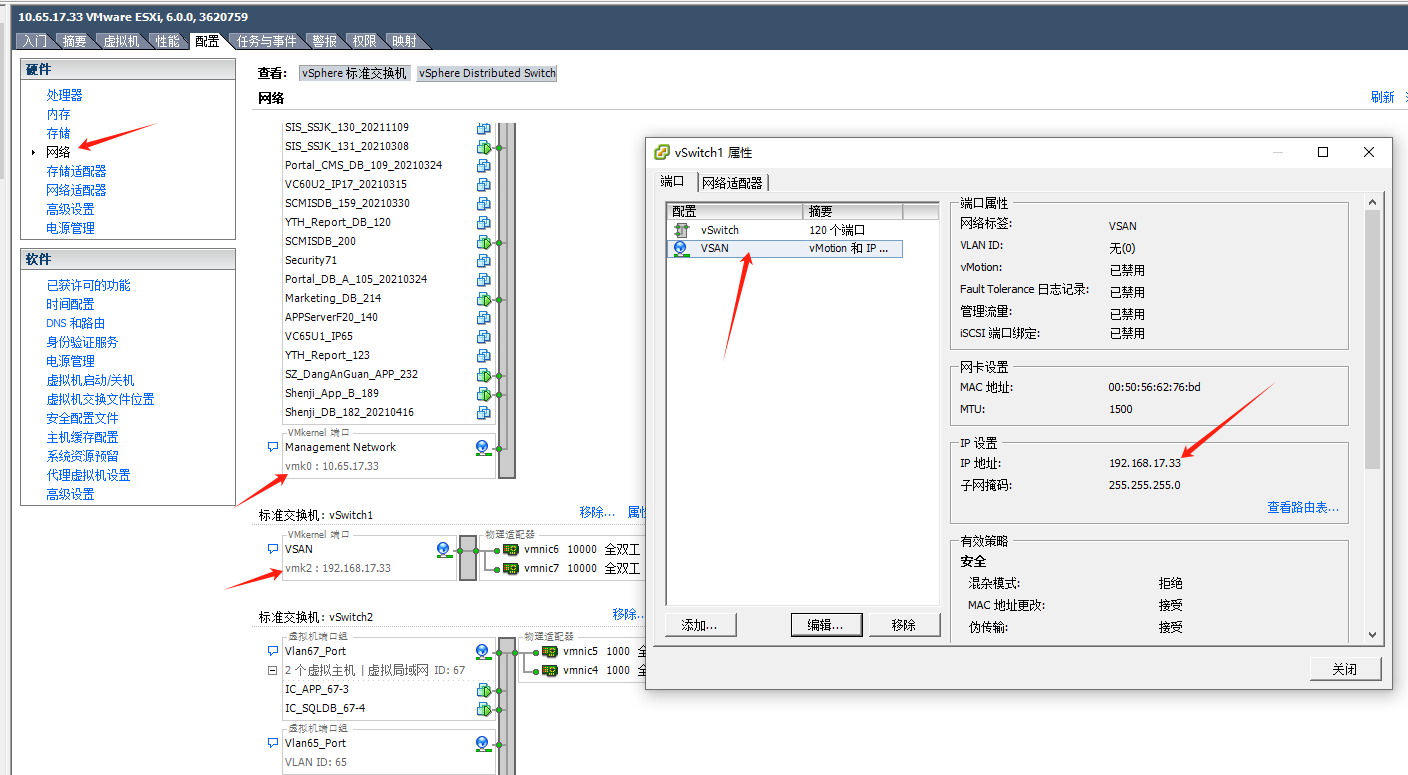Viewport: 1408px width, 775px height.
Task: Click VM icon beside VC60U2_IP17_20210315
Action: (484, 185)
